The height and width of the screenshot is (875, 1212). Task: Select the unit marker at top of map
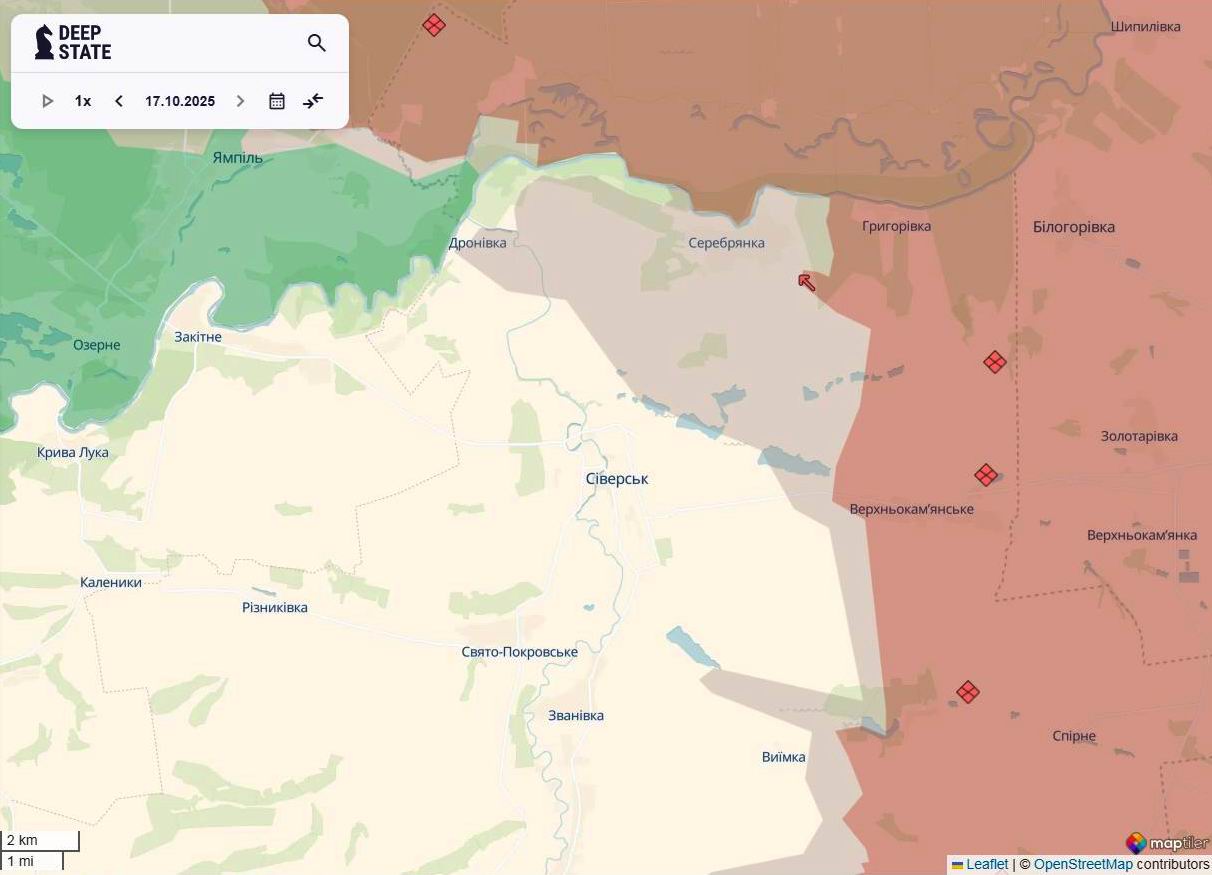point(434,25)
